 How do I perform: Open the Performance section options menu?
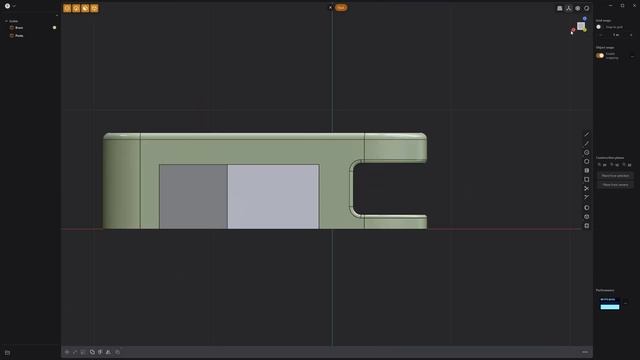tap(625, 303)
